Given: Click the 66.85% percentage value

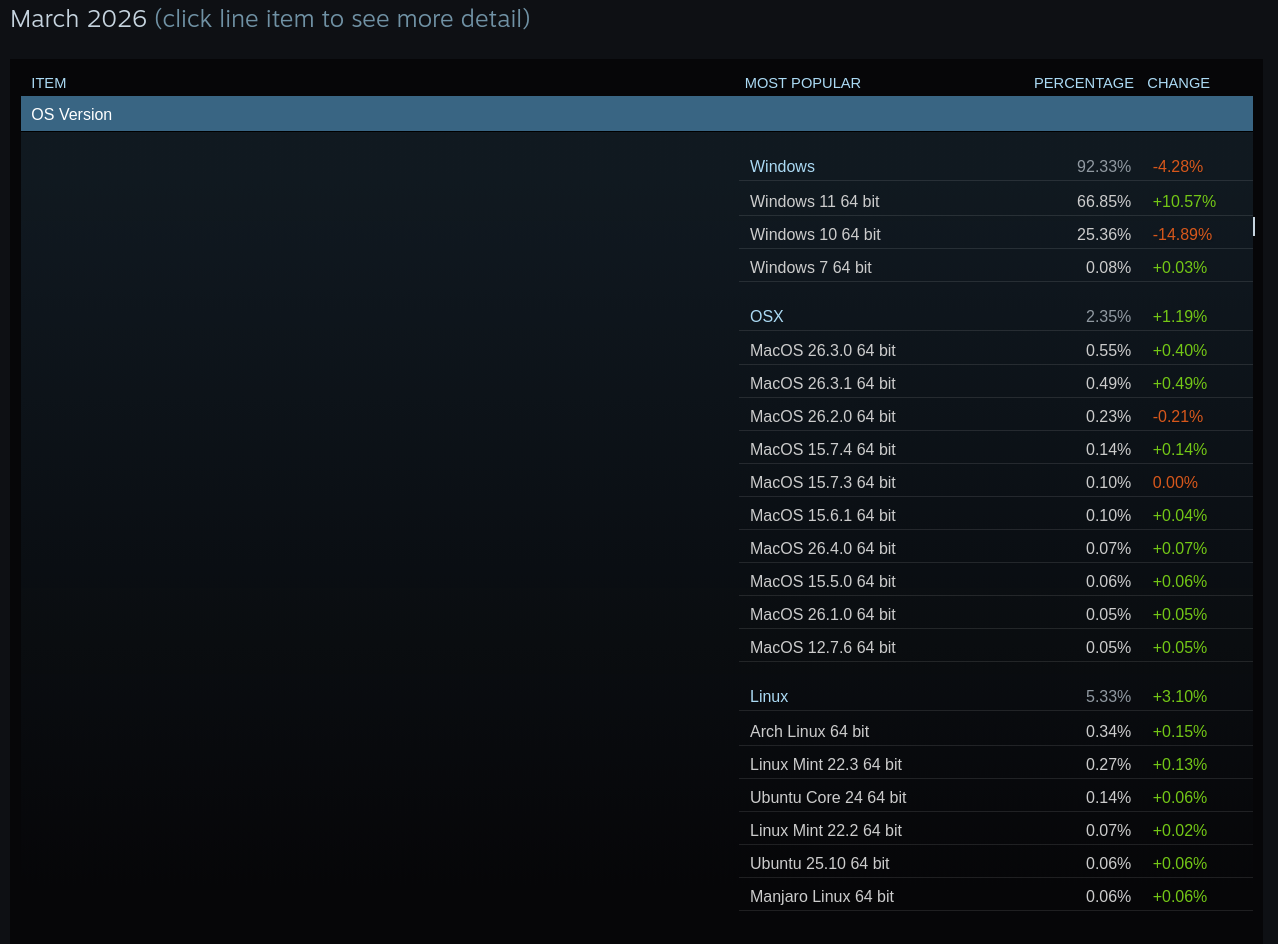Looking at the screenshot, I should (1104, 201).
